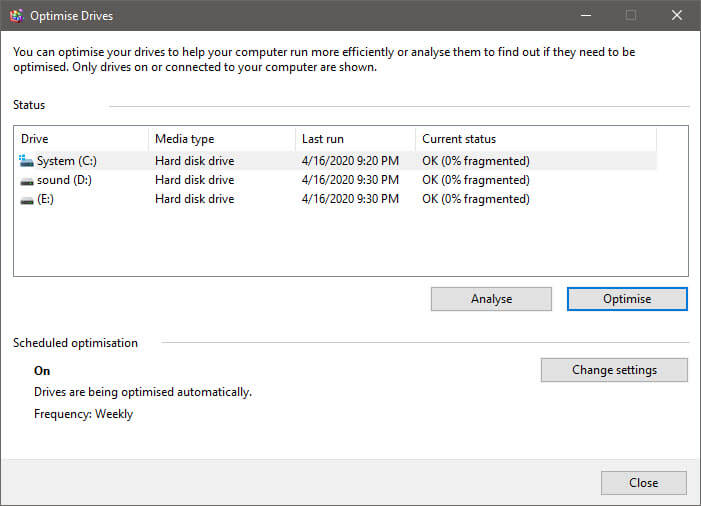The height and width of the screenshot is (506, 701).
Task: Start optimising with the Optimise button
Action: (x=627, y=299)
